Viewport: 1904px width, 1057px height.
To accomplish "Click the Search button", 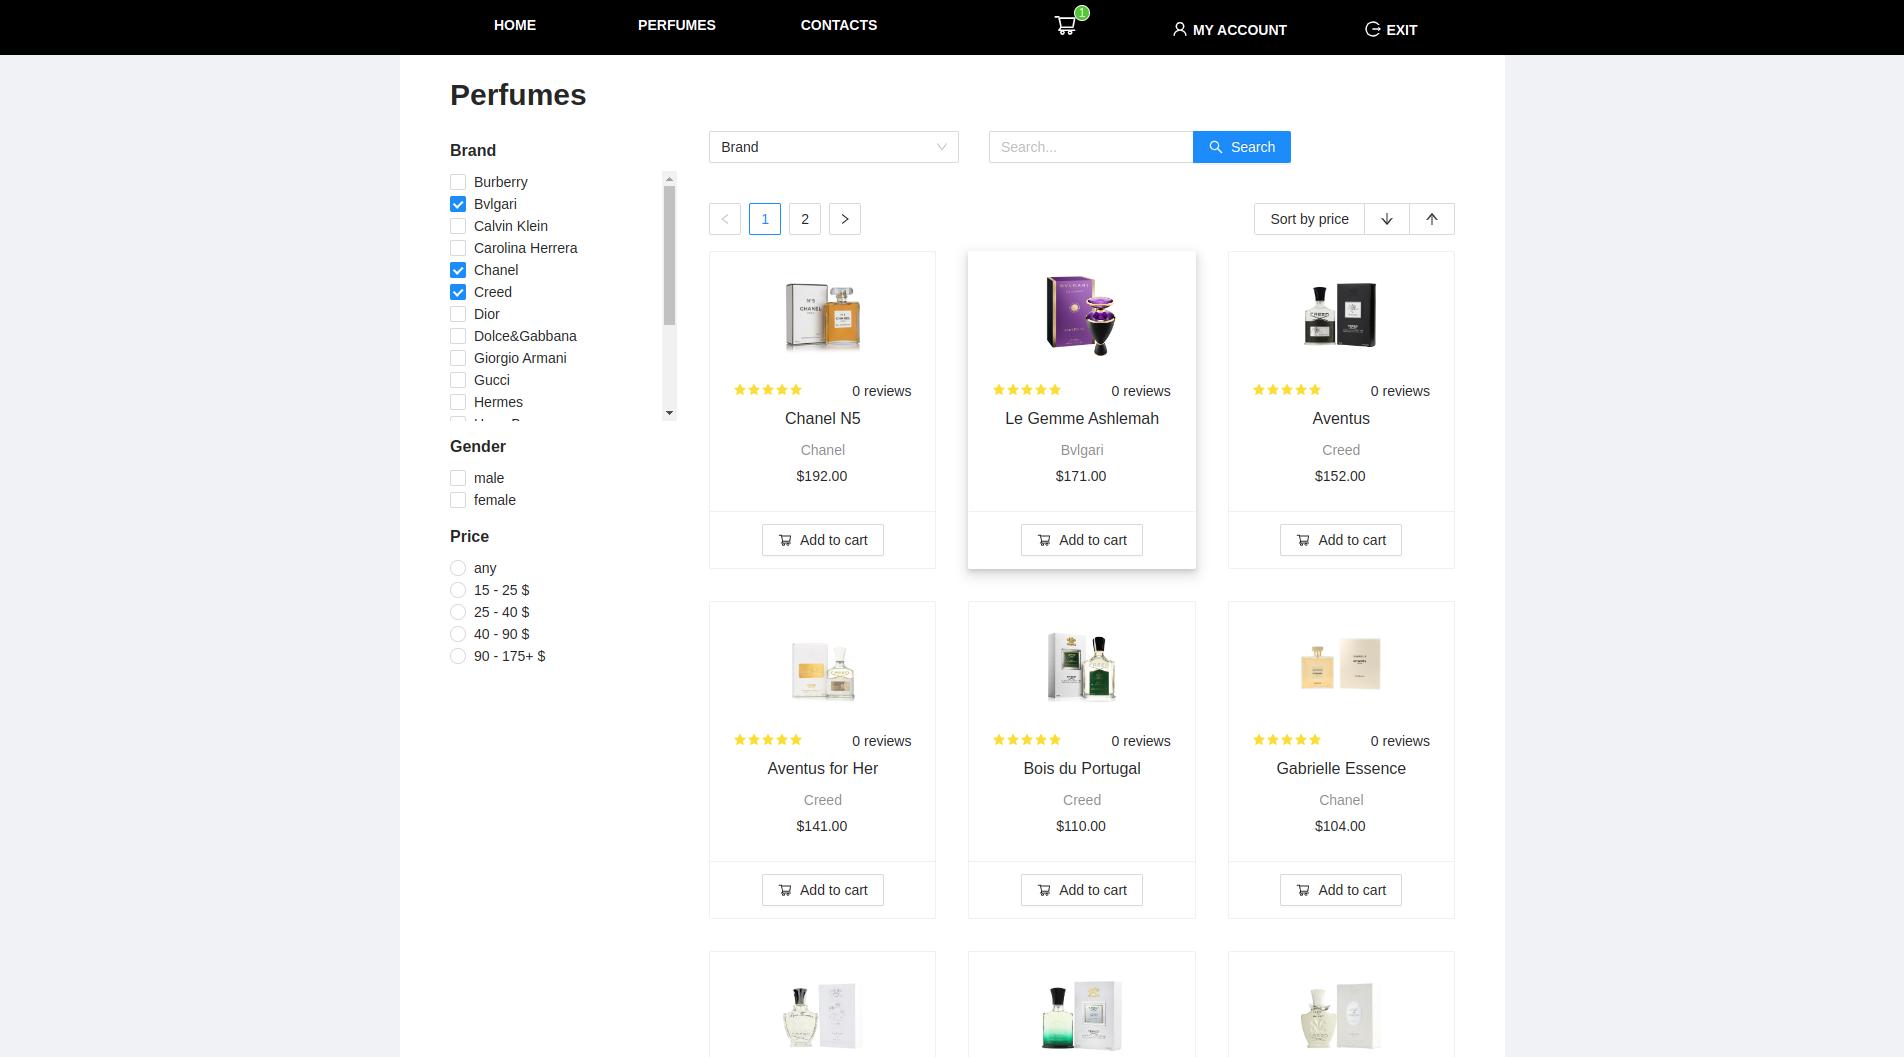I will click(x=1242, y=147).
